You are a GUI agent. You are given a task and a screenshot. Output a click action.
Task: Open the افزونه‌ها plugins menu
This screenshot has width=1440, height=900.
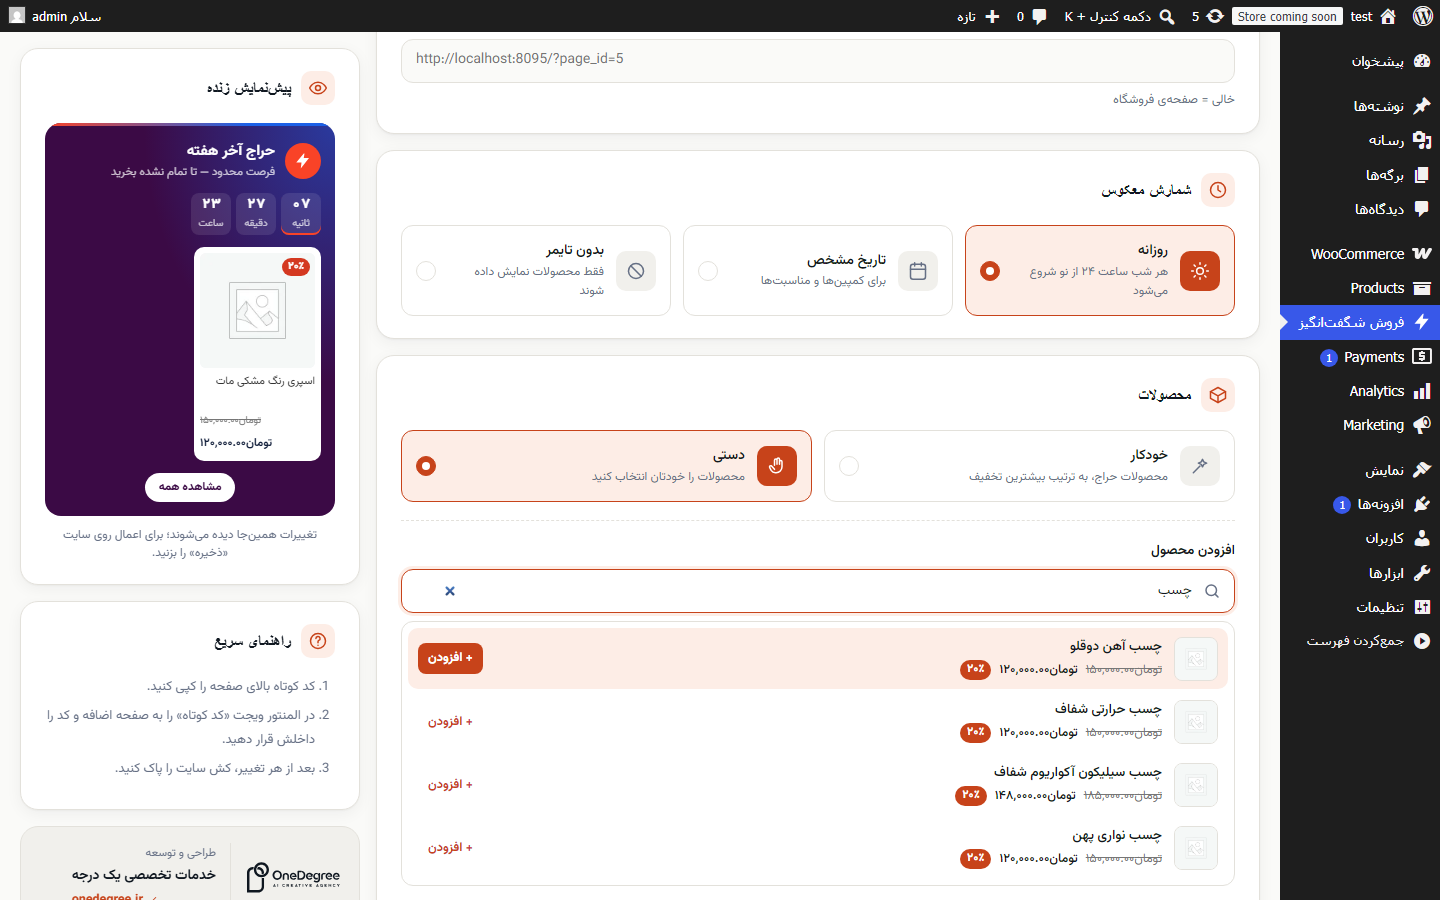point(1360,504)
